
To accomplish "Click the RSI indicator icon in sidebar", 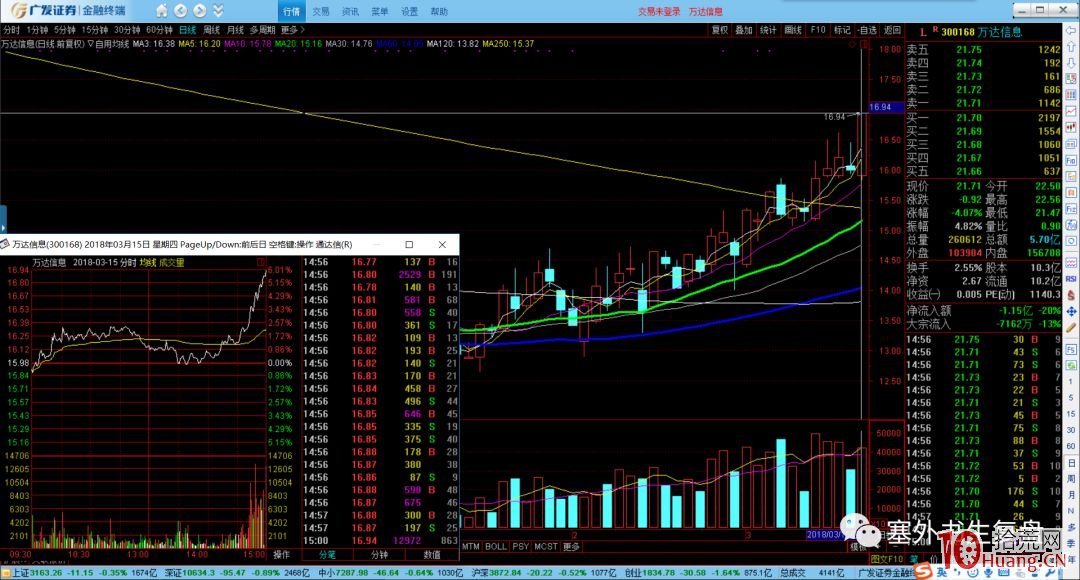I will point(1071,279).
